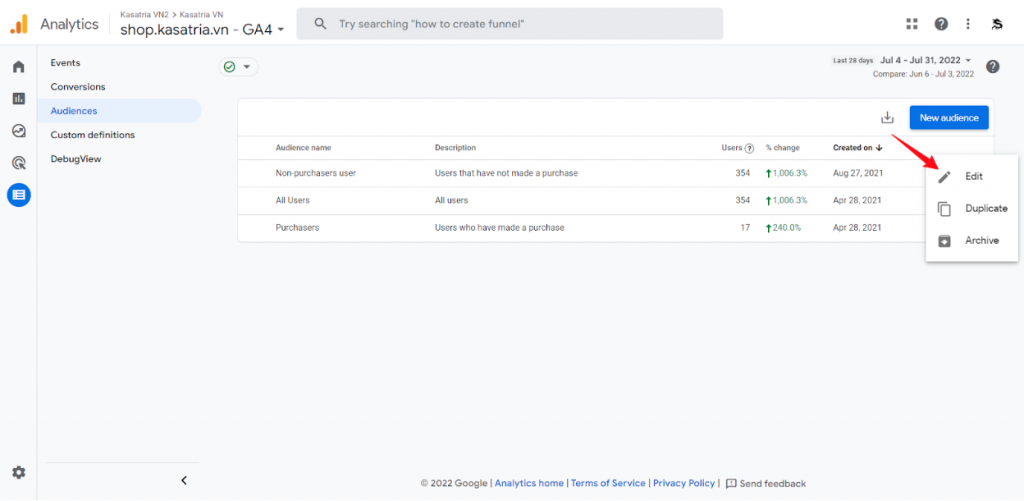Click the 240.0% change value
The image size is (1024, 501).
(x=783, y=228)
